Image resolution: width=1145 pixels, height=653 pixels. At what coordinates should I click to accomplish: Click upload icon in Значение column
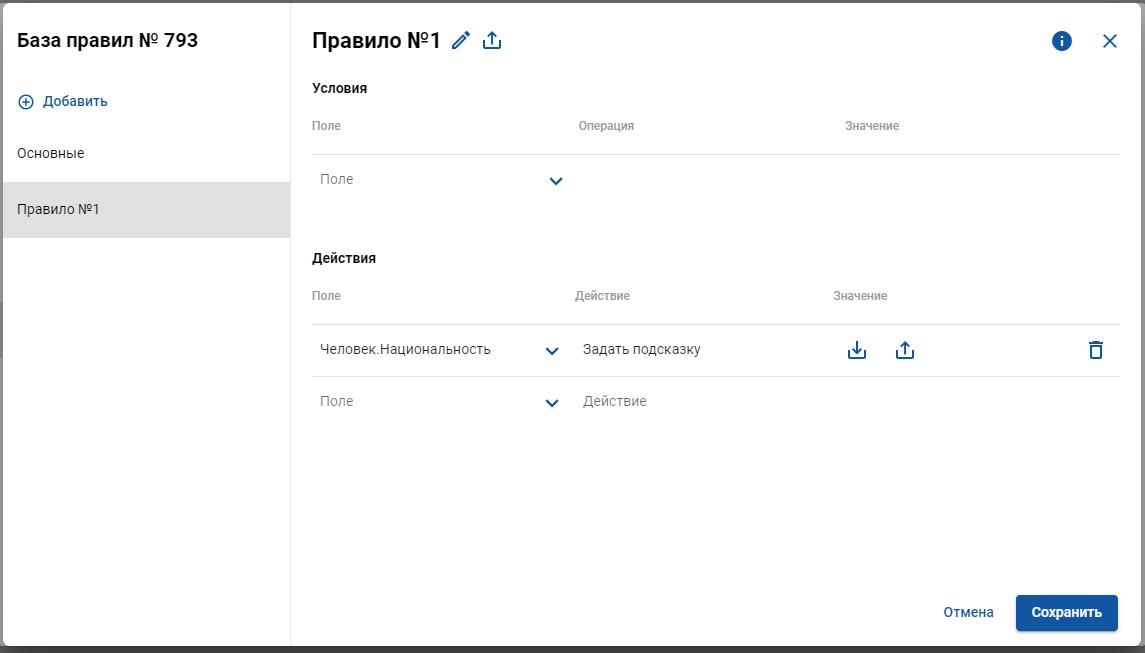click(905, 351)
